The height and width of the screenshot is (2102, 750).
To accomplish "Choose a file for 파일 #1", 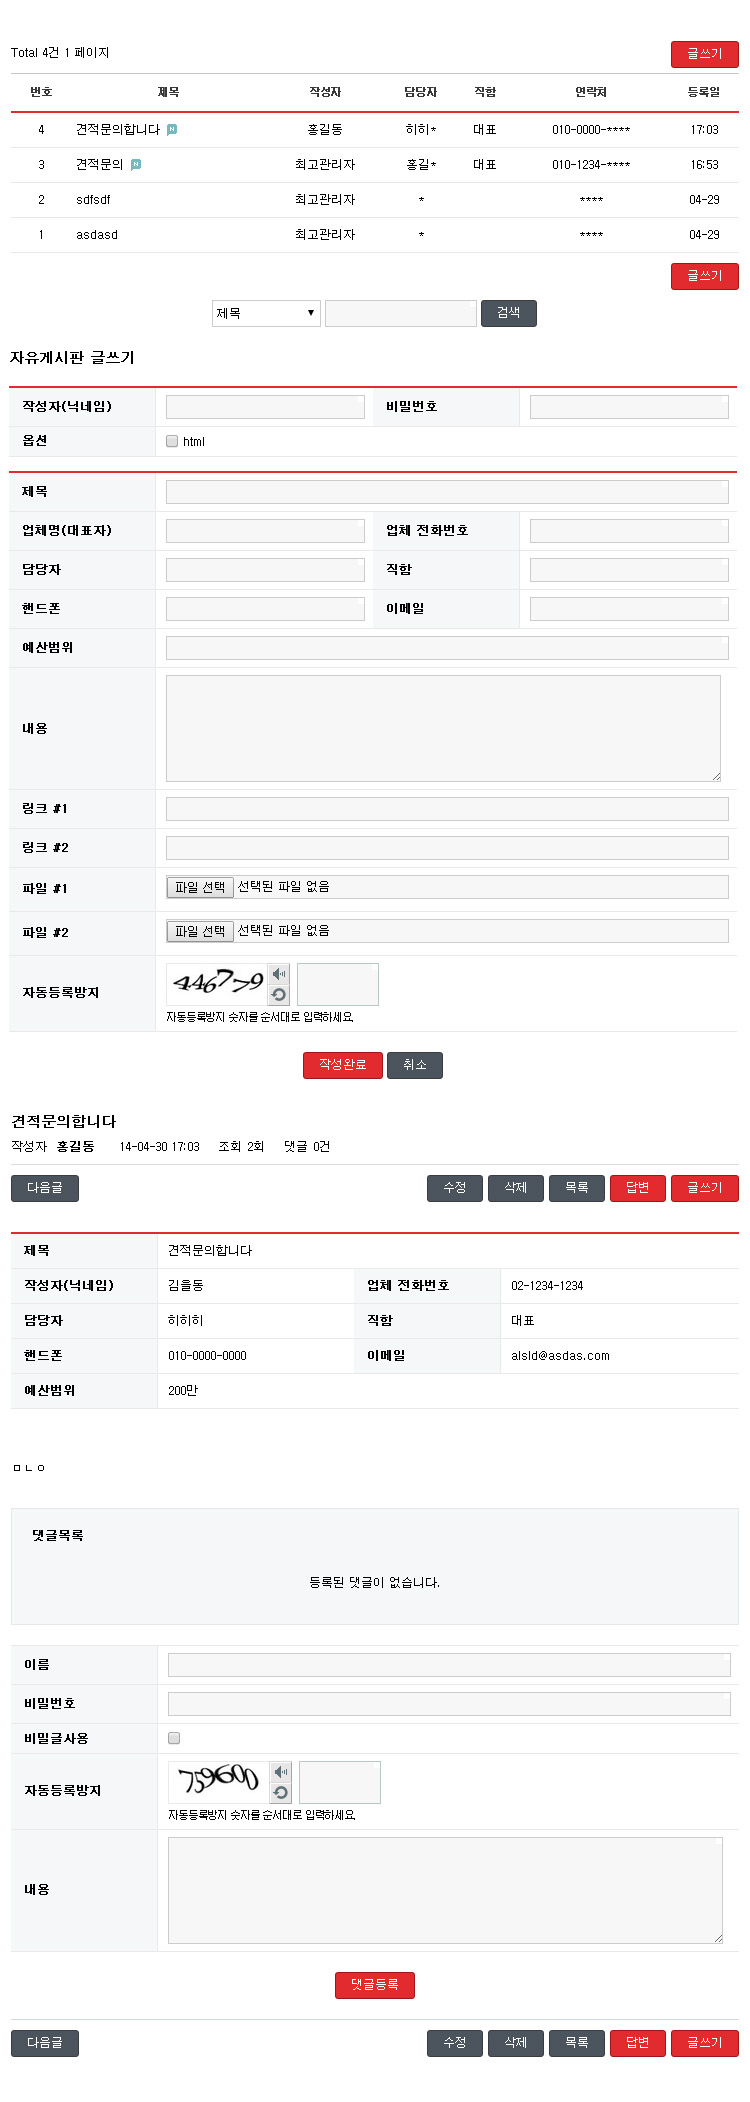I will (x=200, y=887).
